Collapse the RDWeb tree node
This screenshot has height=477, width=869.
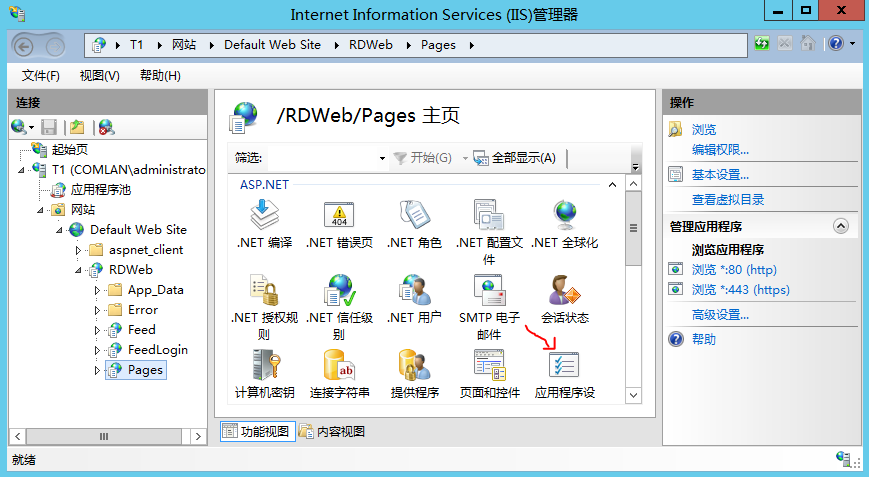78,270
